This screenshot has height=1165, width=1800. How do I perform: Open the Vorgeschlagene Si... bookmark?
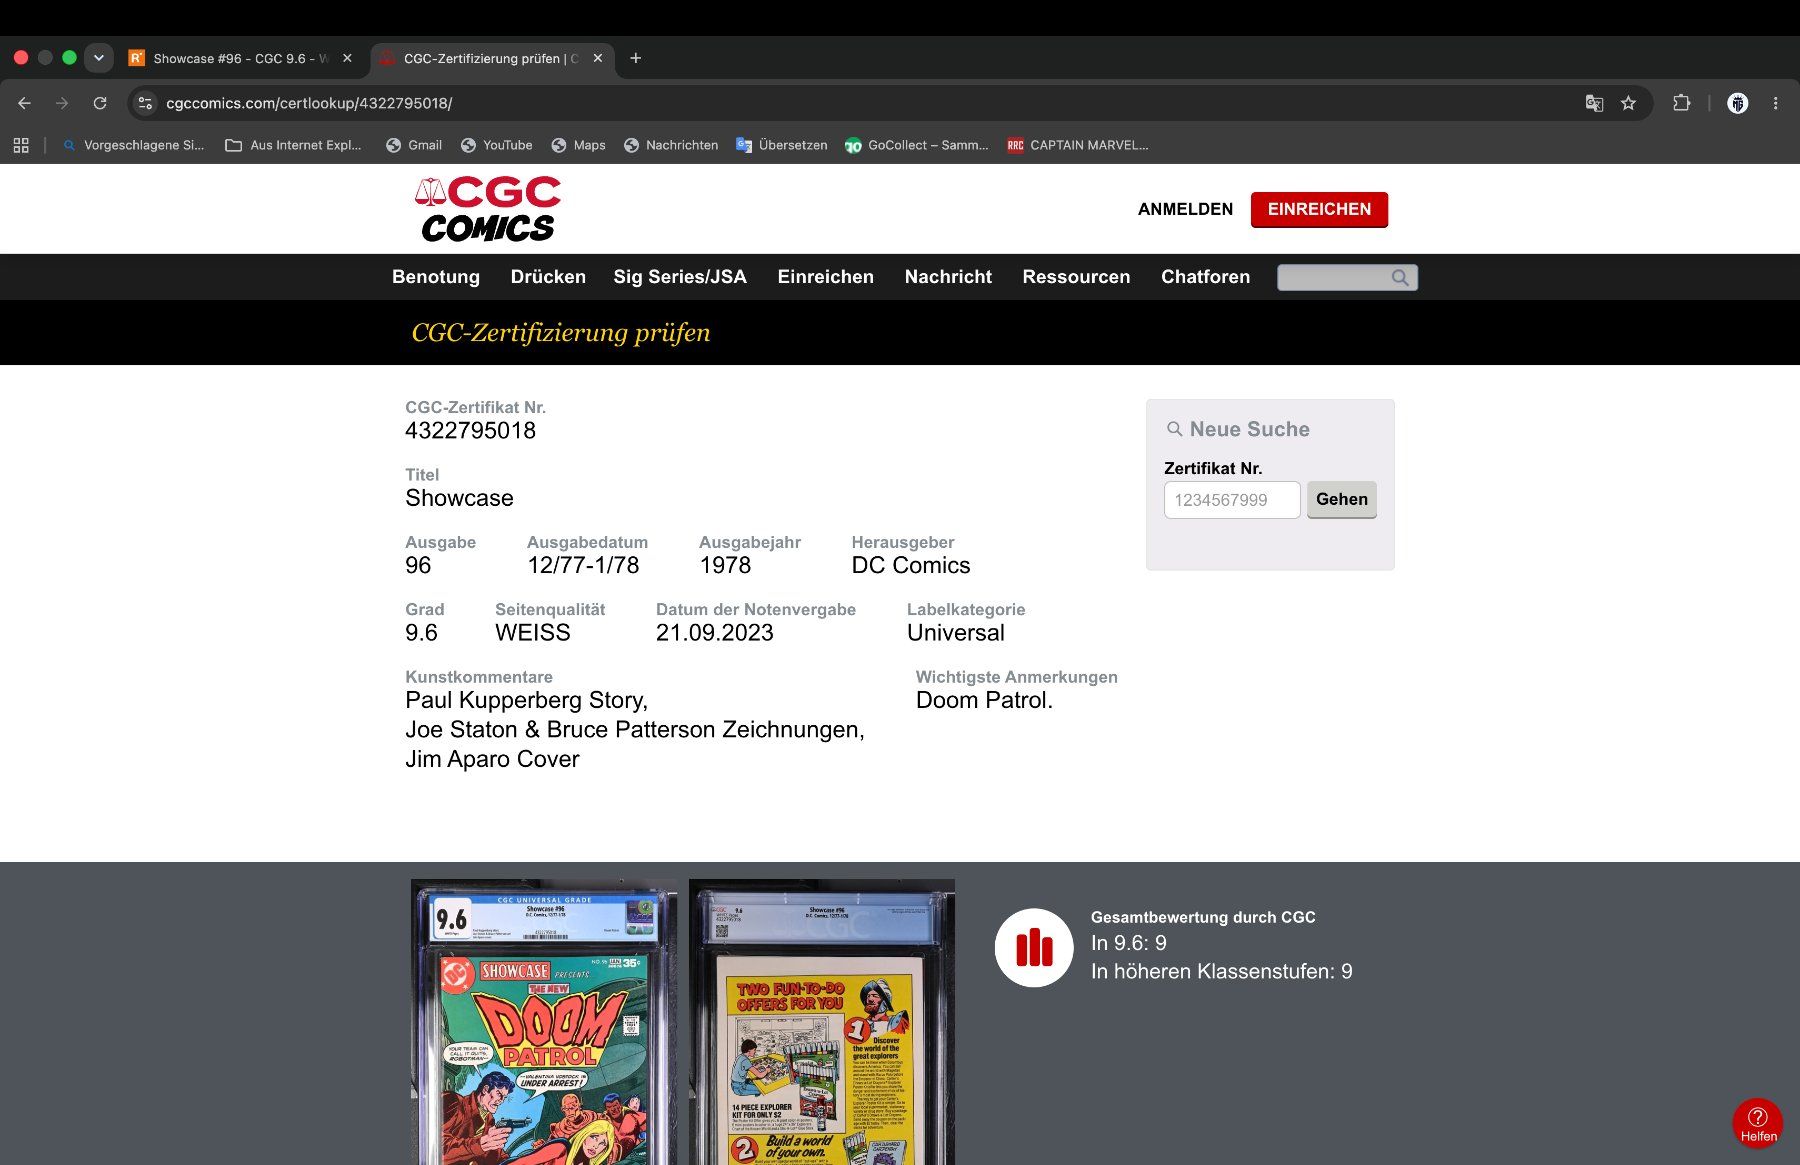coord(133,145)
